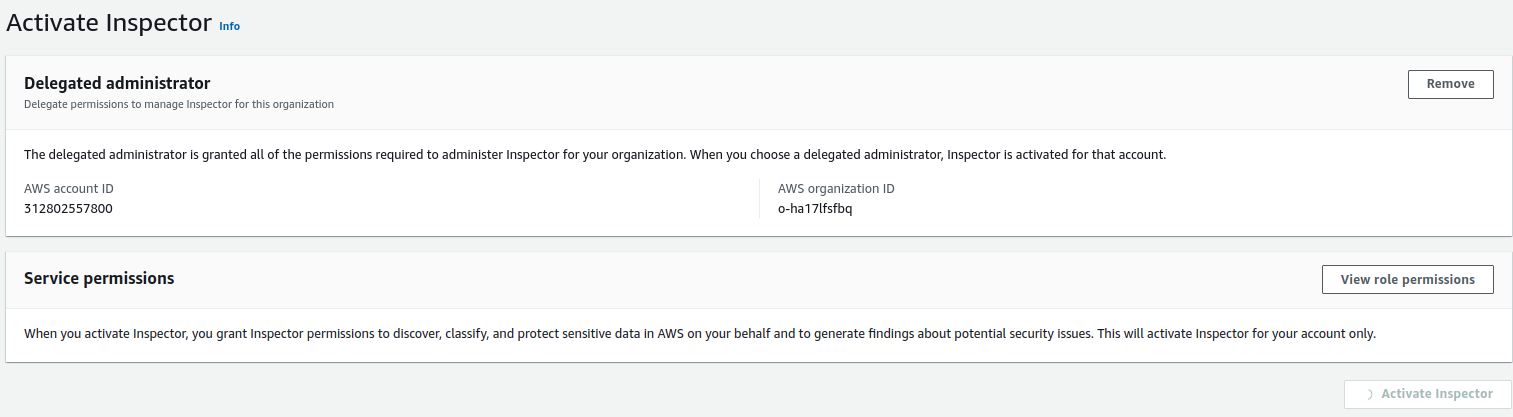Click the loading spinner in Activate Inspector button
Viewport: 1513px width, 417px height.
coord(1368,394)
